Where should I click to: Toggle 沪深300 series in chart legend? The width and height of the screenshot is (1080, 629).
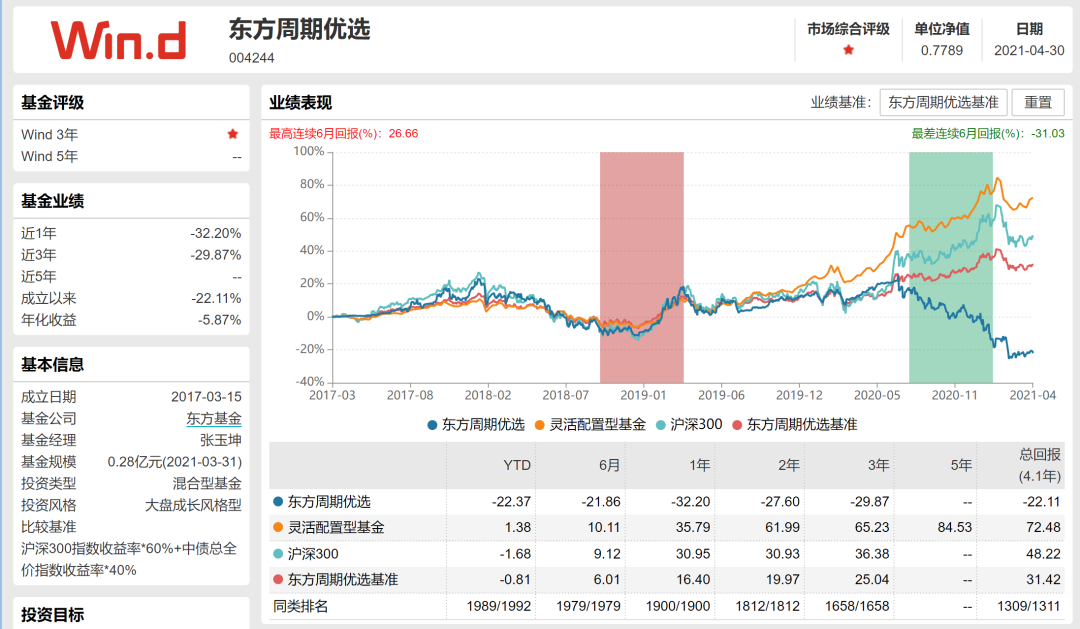click(689, 424)
